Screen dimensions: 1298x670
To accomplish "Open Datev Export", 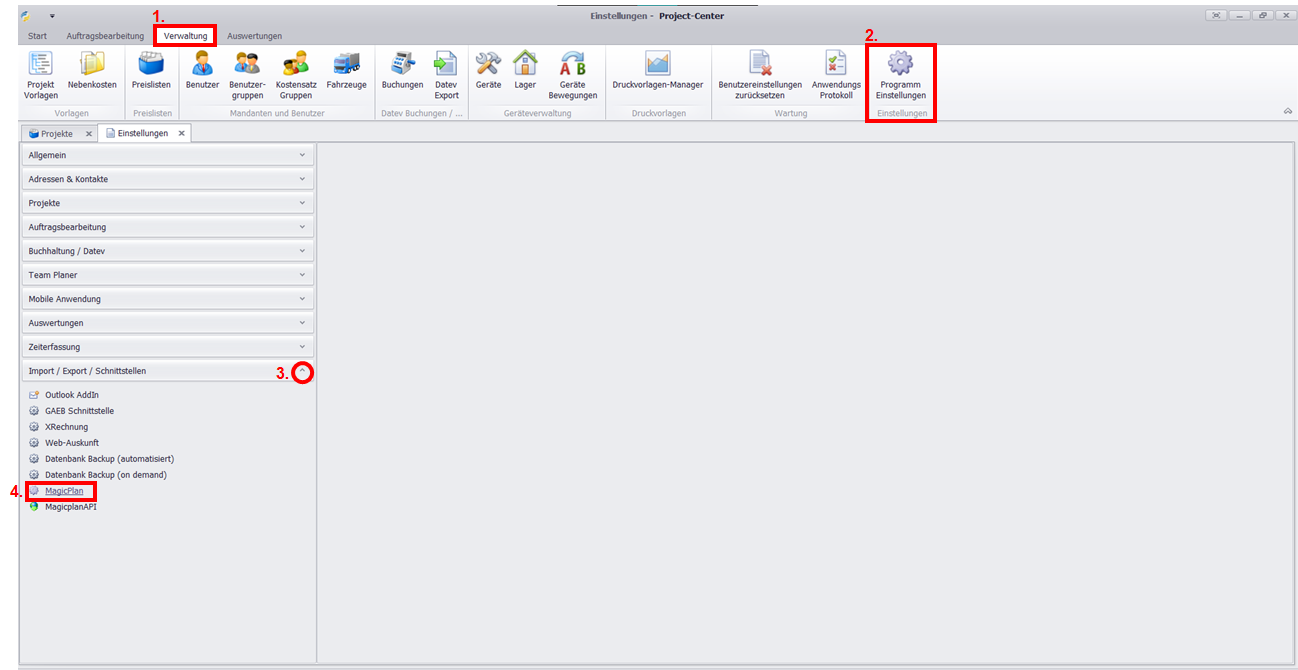I will pyautogui.click(x=446, y=74).
